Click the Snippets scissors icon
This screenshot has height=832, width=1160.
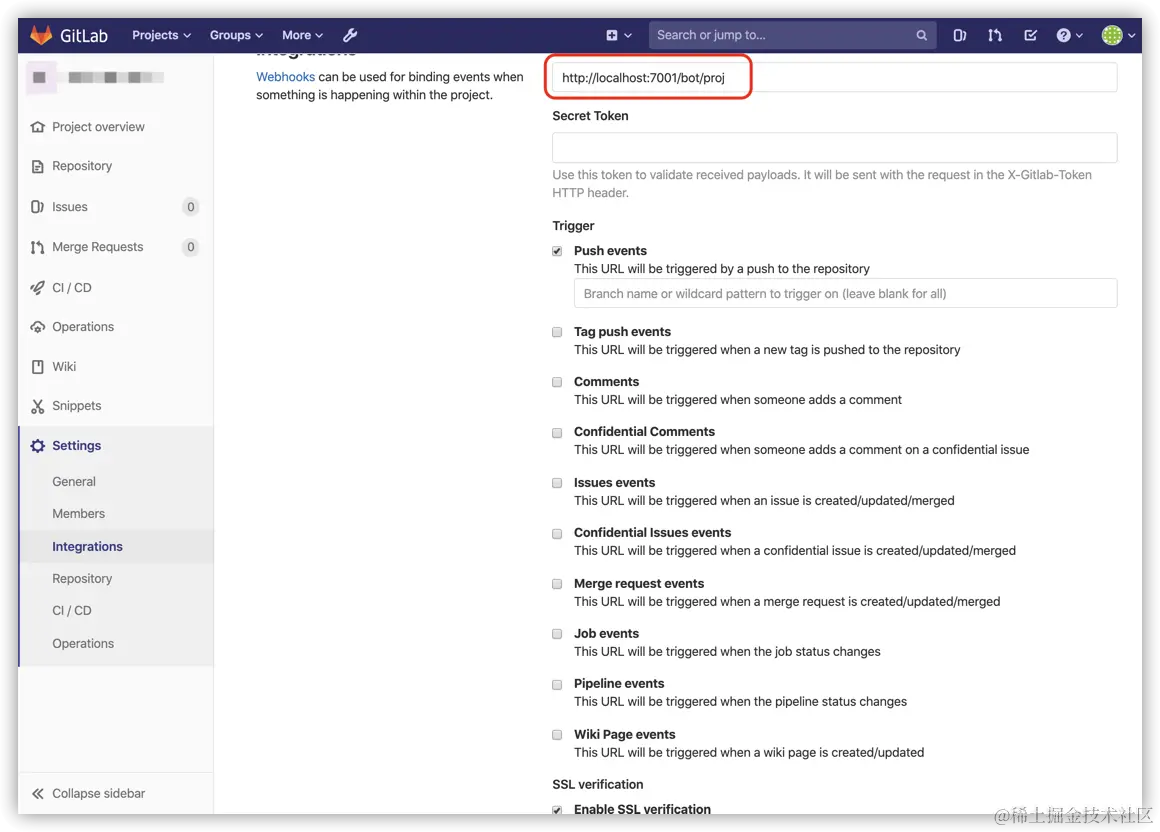coord(38,406)
